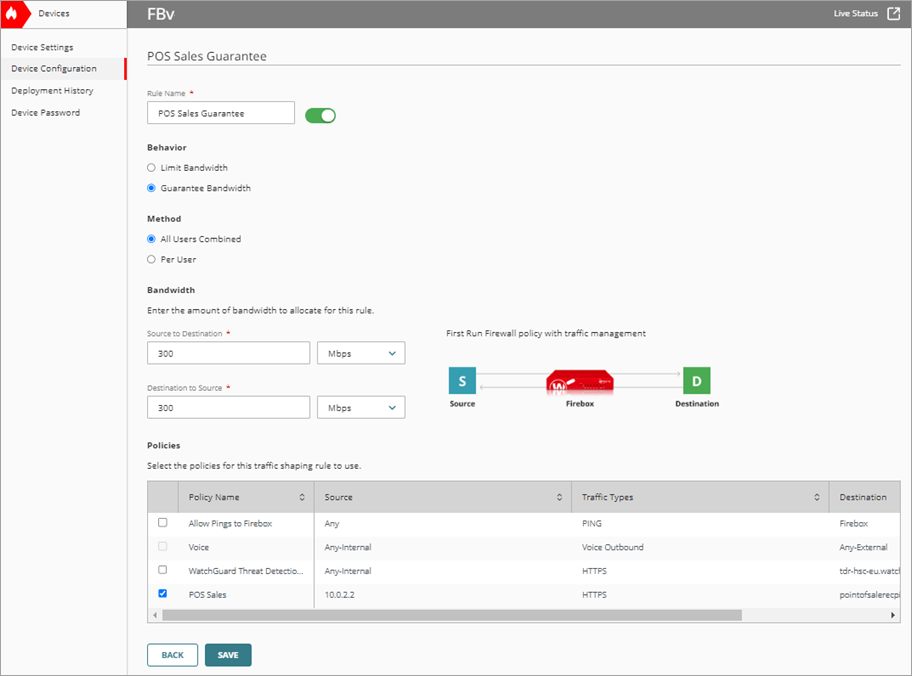The height and width of the screenshot is (676, 912).
Task: Click the Firebox device icon in diagram
Action: click(580, 383)
